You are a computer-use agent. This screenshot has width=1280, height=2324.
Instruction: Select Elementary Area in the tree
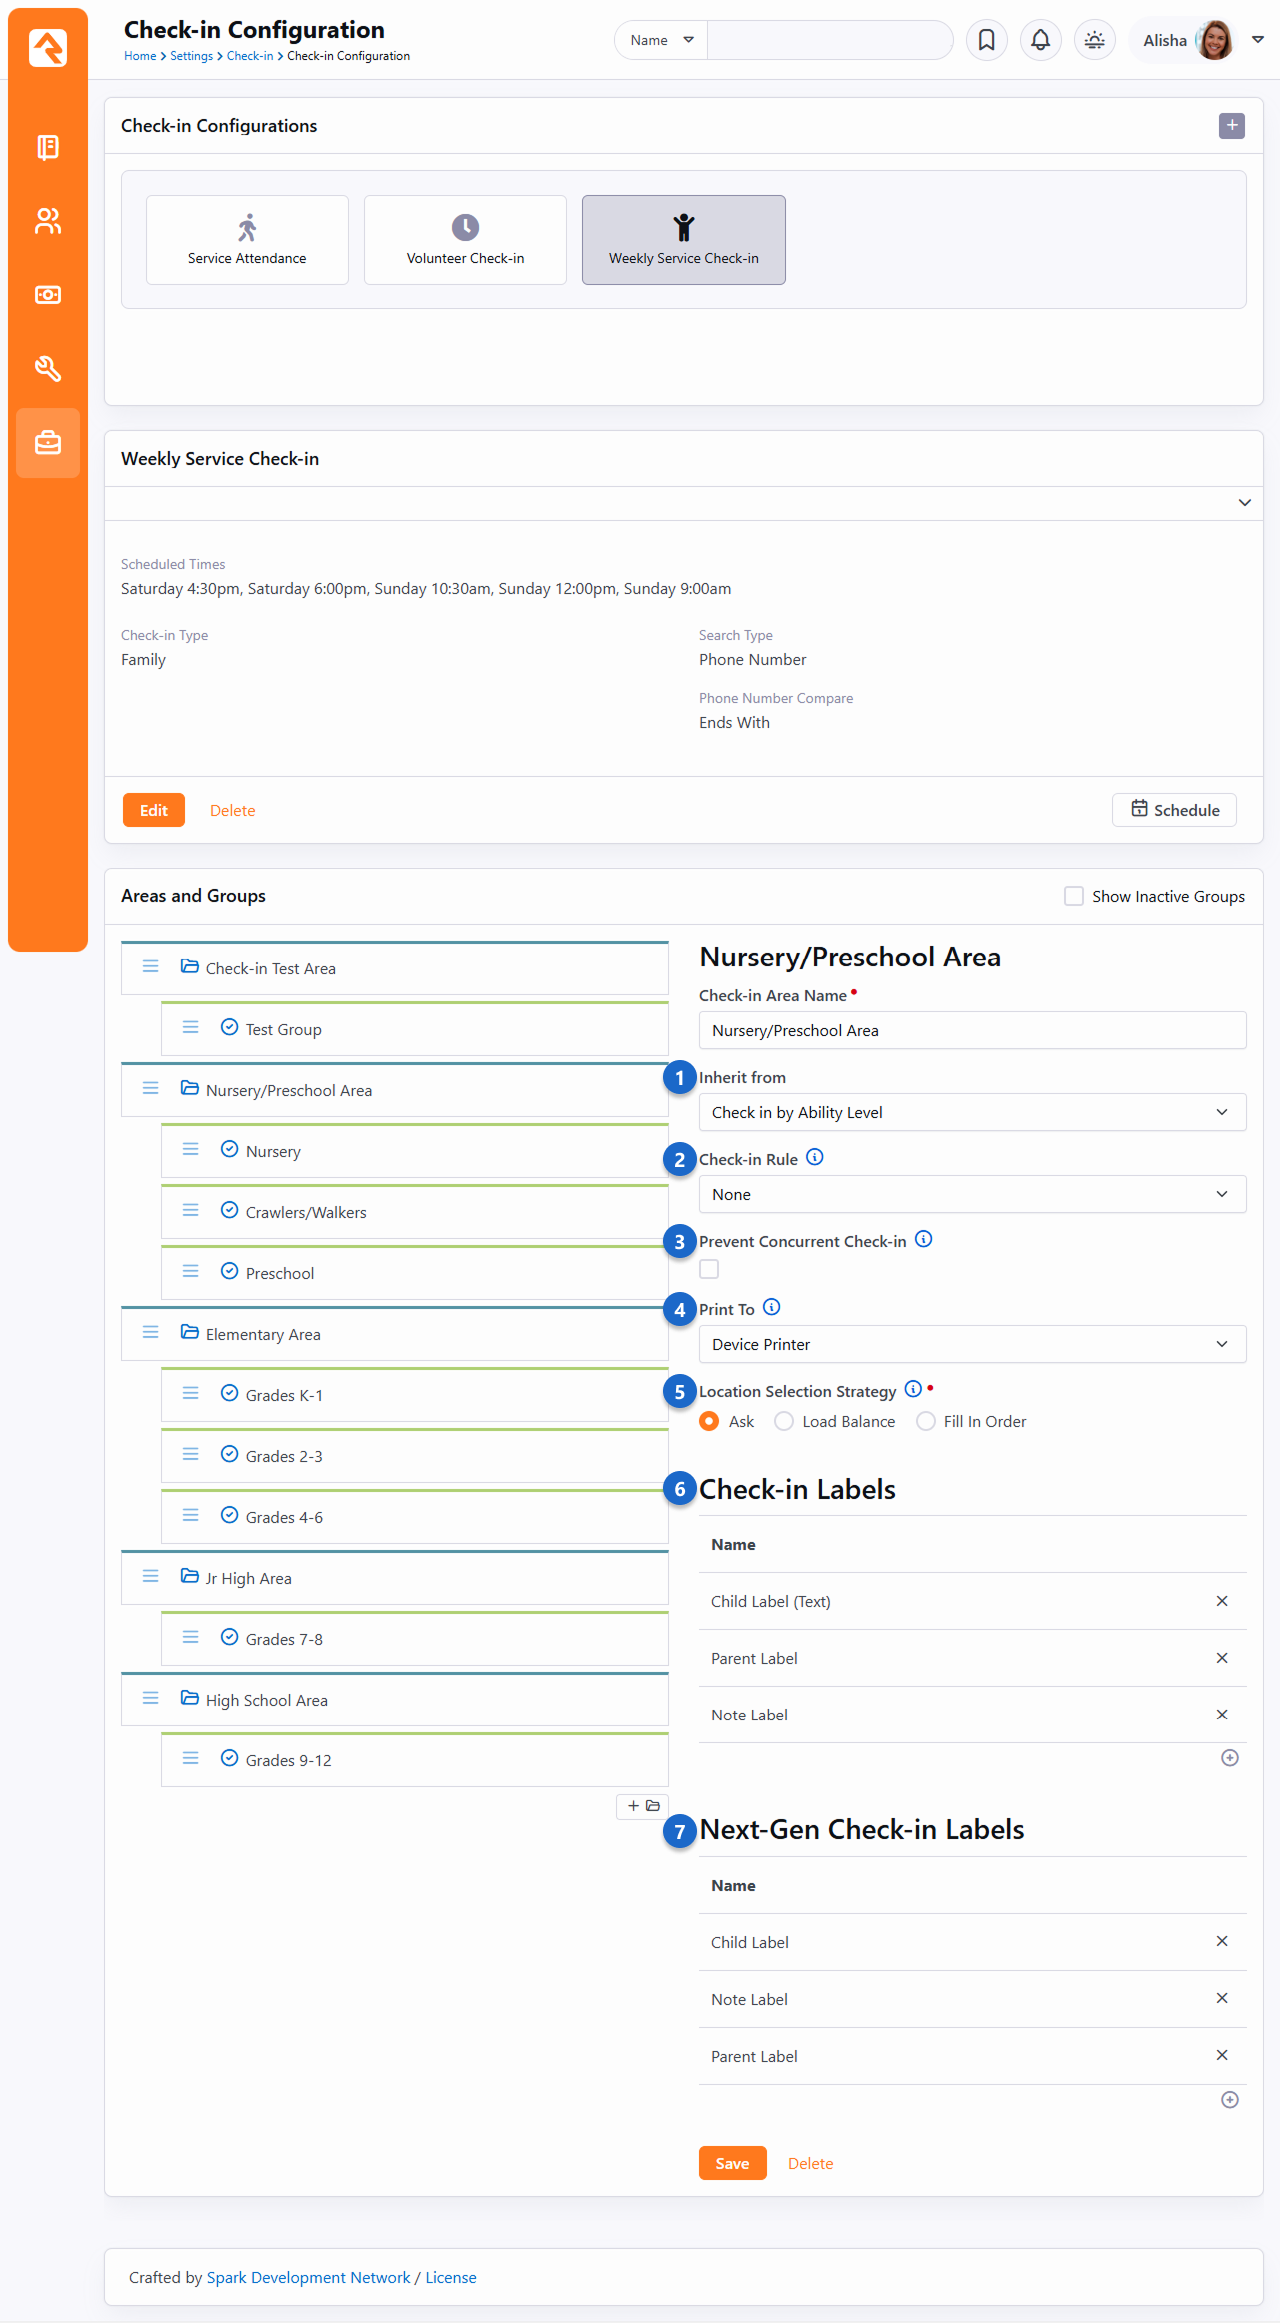point(263,1334)
